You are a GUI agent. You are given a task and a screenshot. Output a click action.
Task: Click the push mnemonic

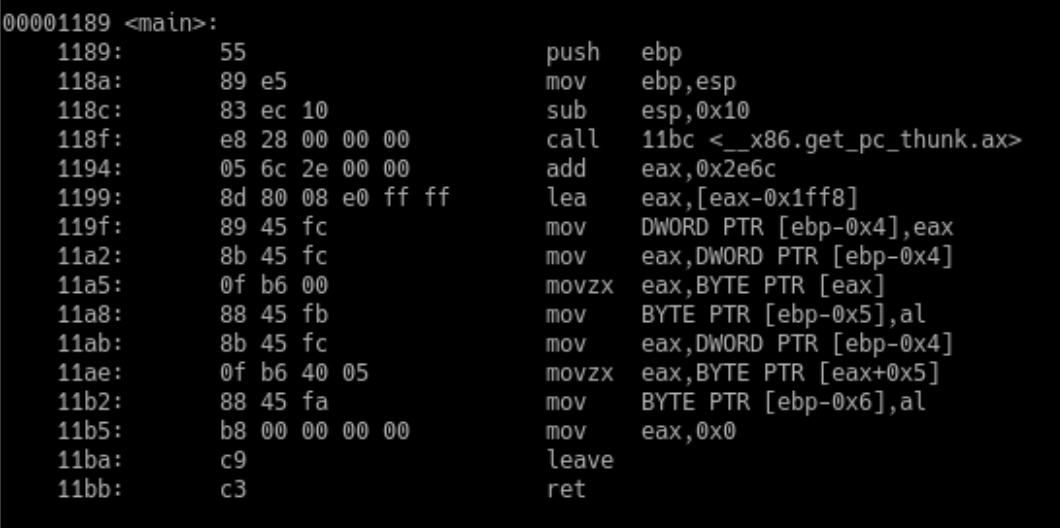[x=574, y=50]
